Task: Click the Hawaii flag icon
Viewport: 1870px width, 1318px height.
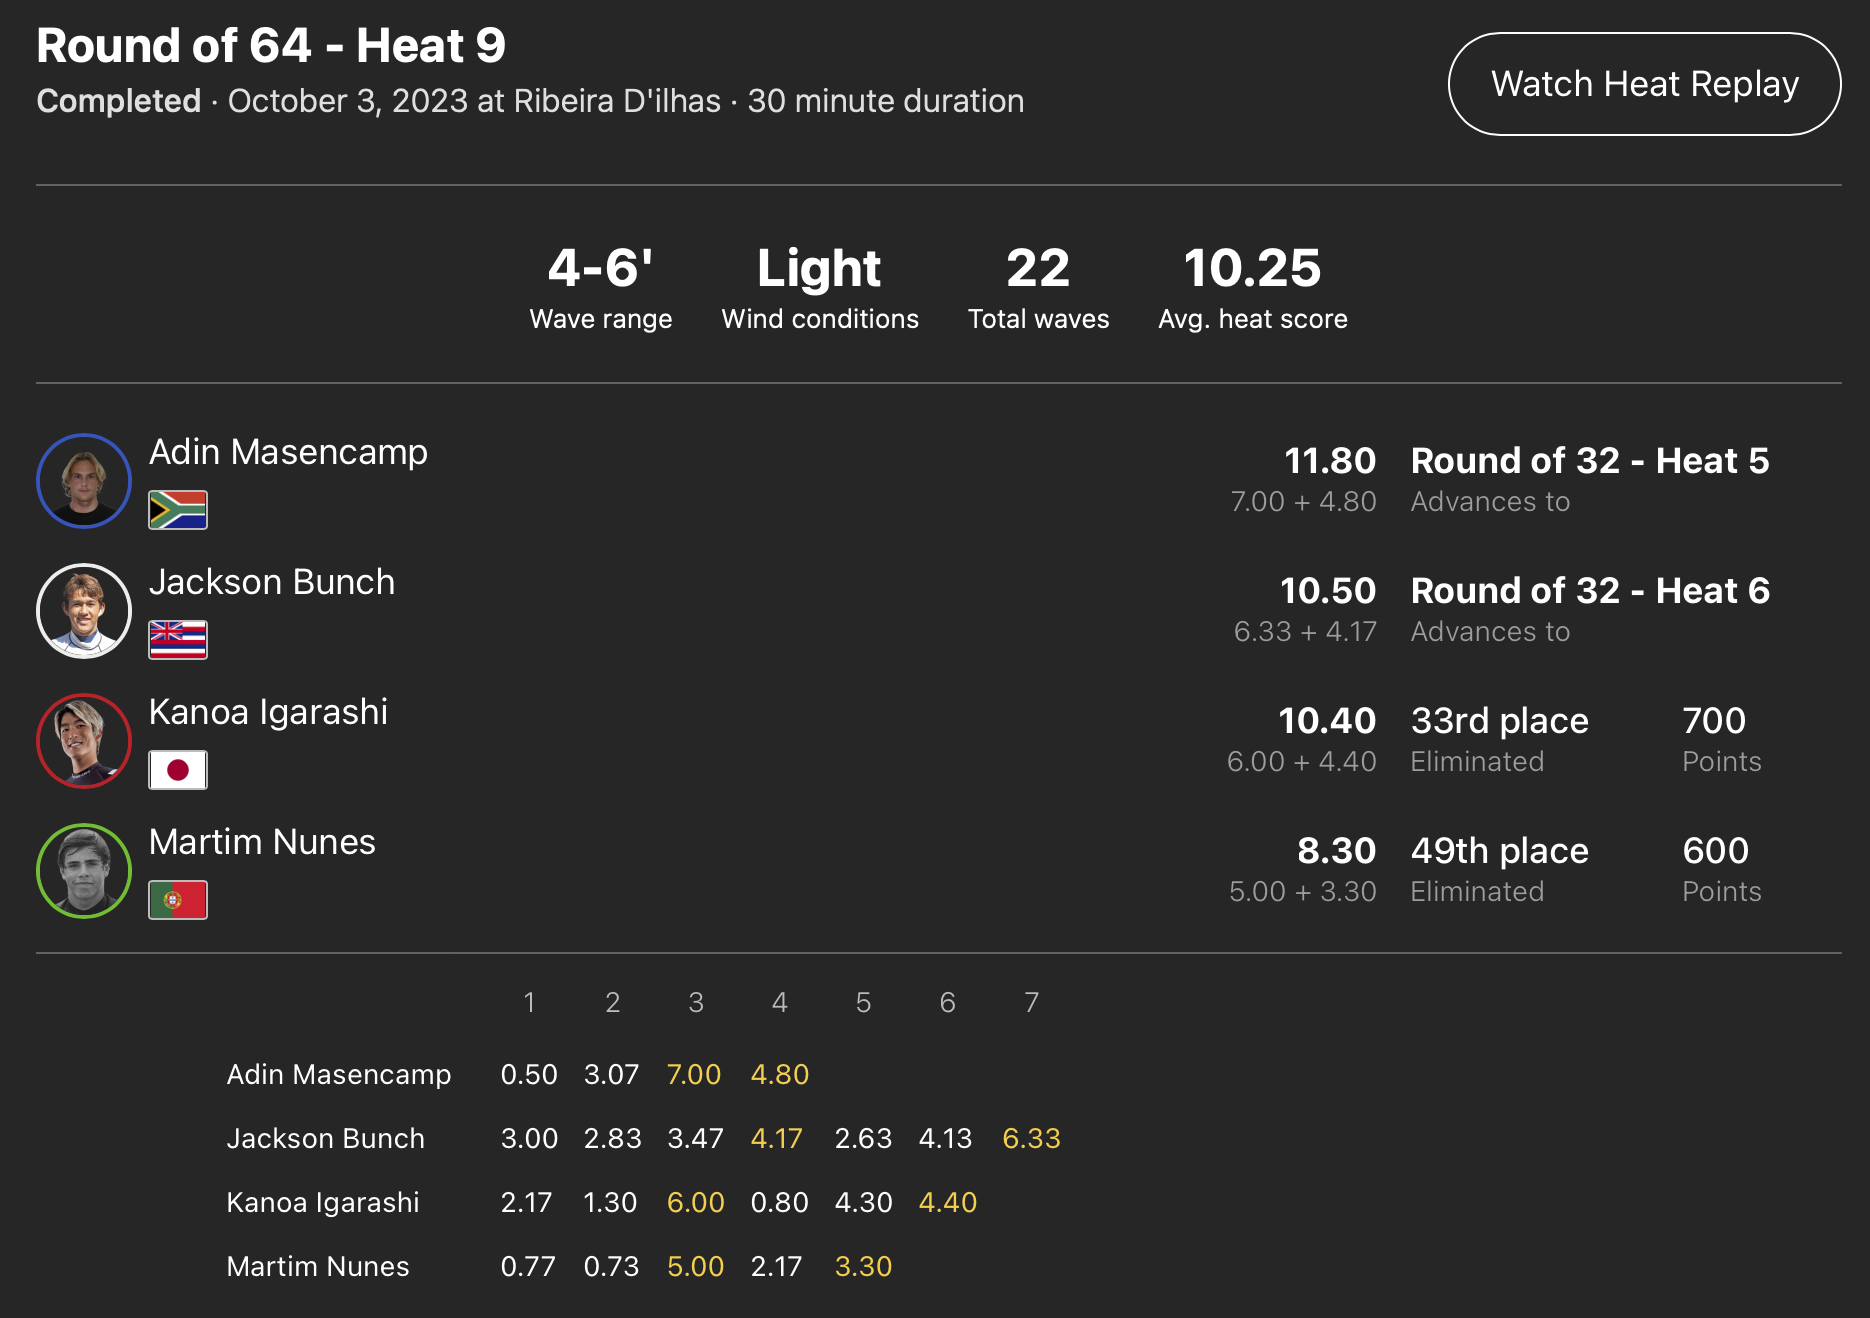Action: pos(178,640)
